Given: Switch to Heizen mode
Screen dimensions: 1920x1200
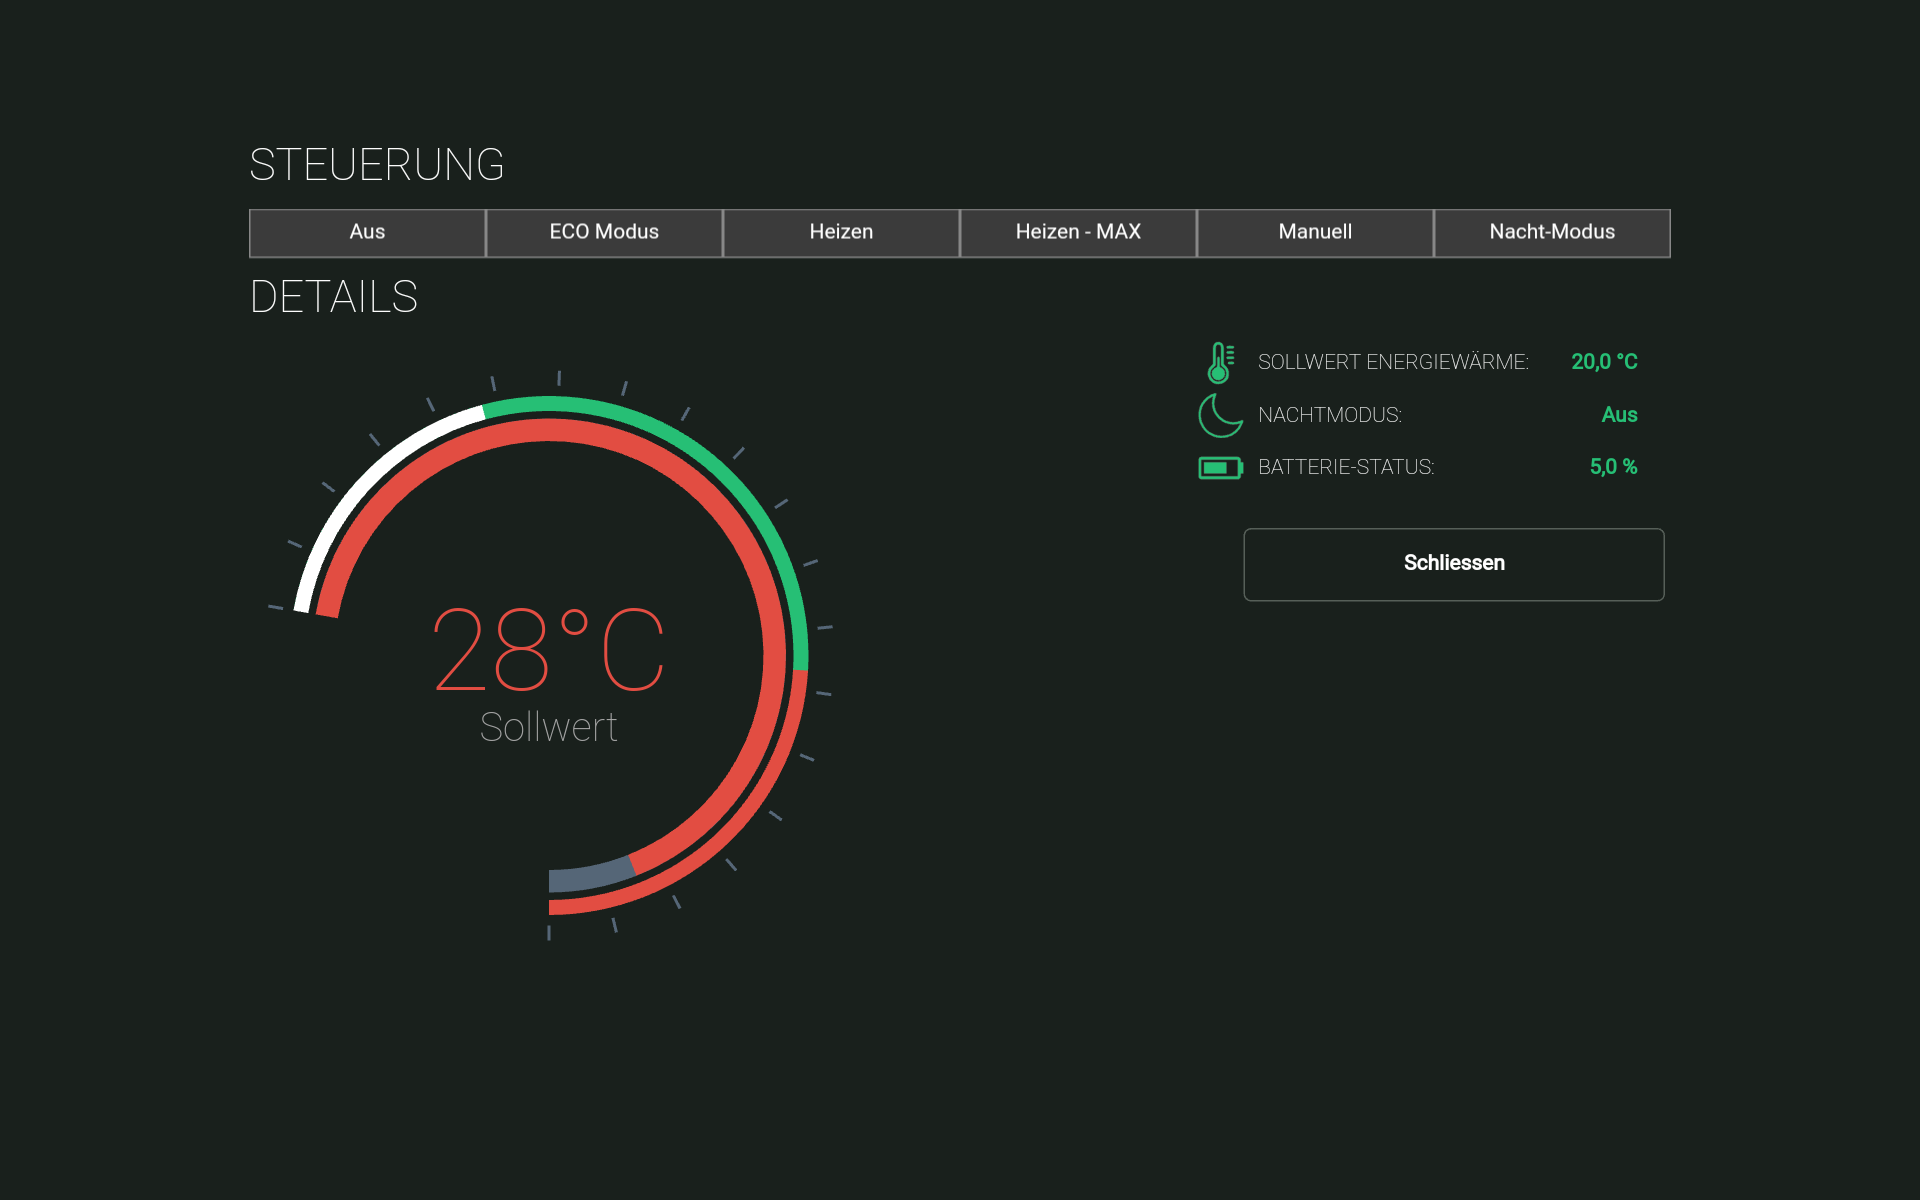Looking at the screenshot, I should click(x=841, y=232).
